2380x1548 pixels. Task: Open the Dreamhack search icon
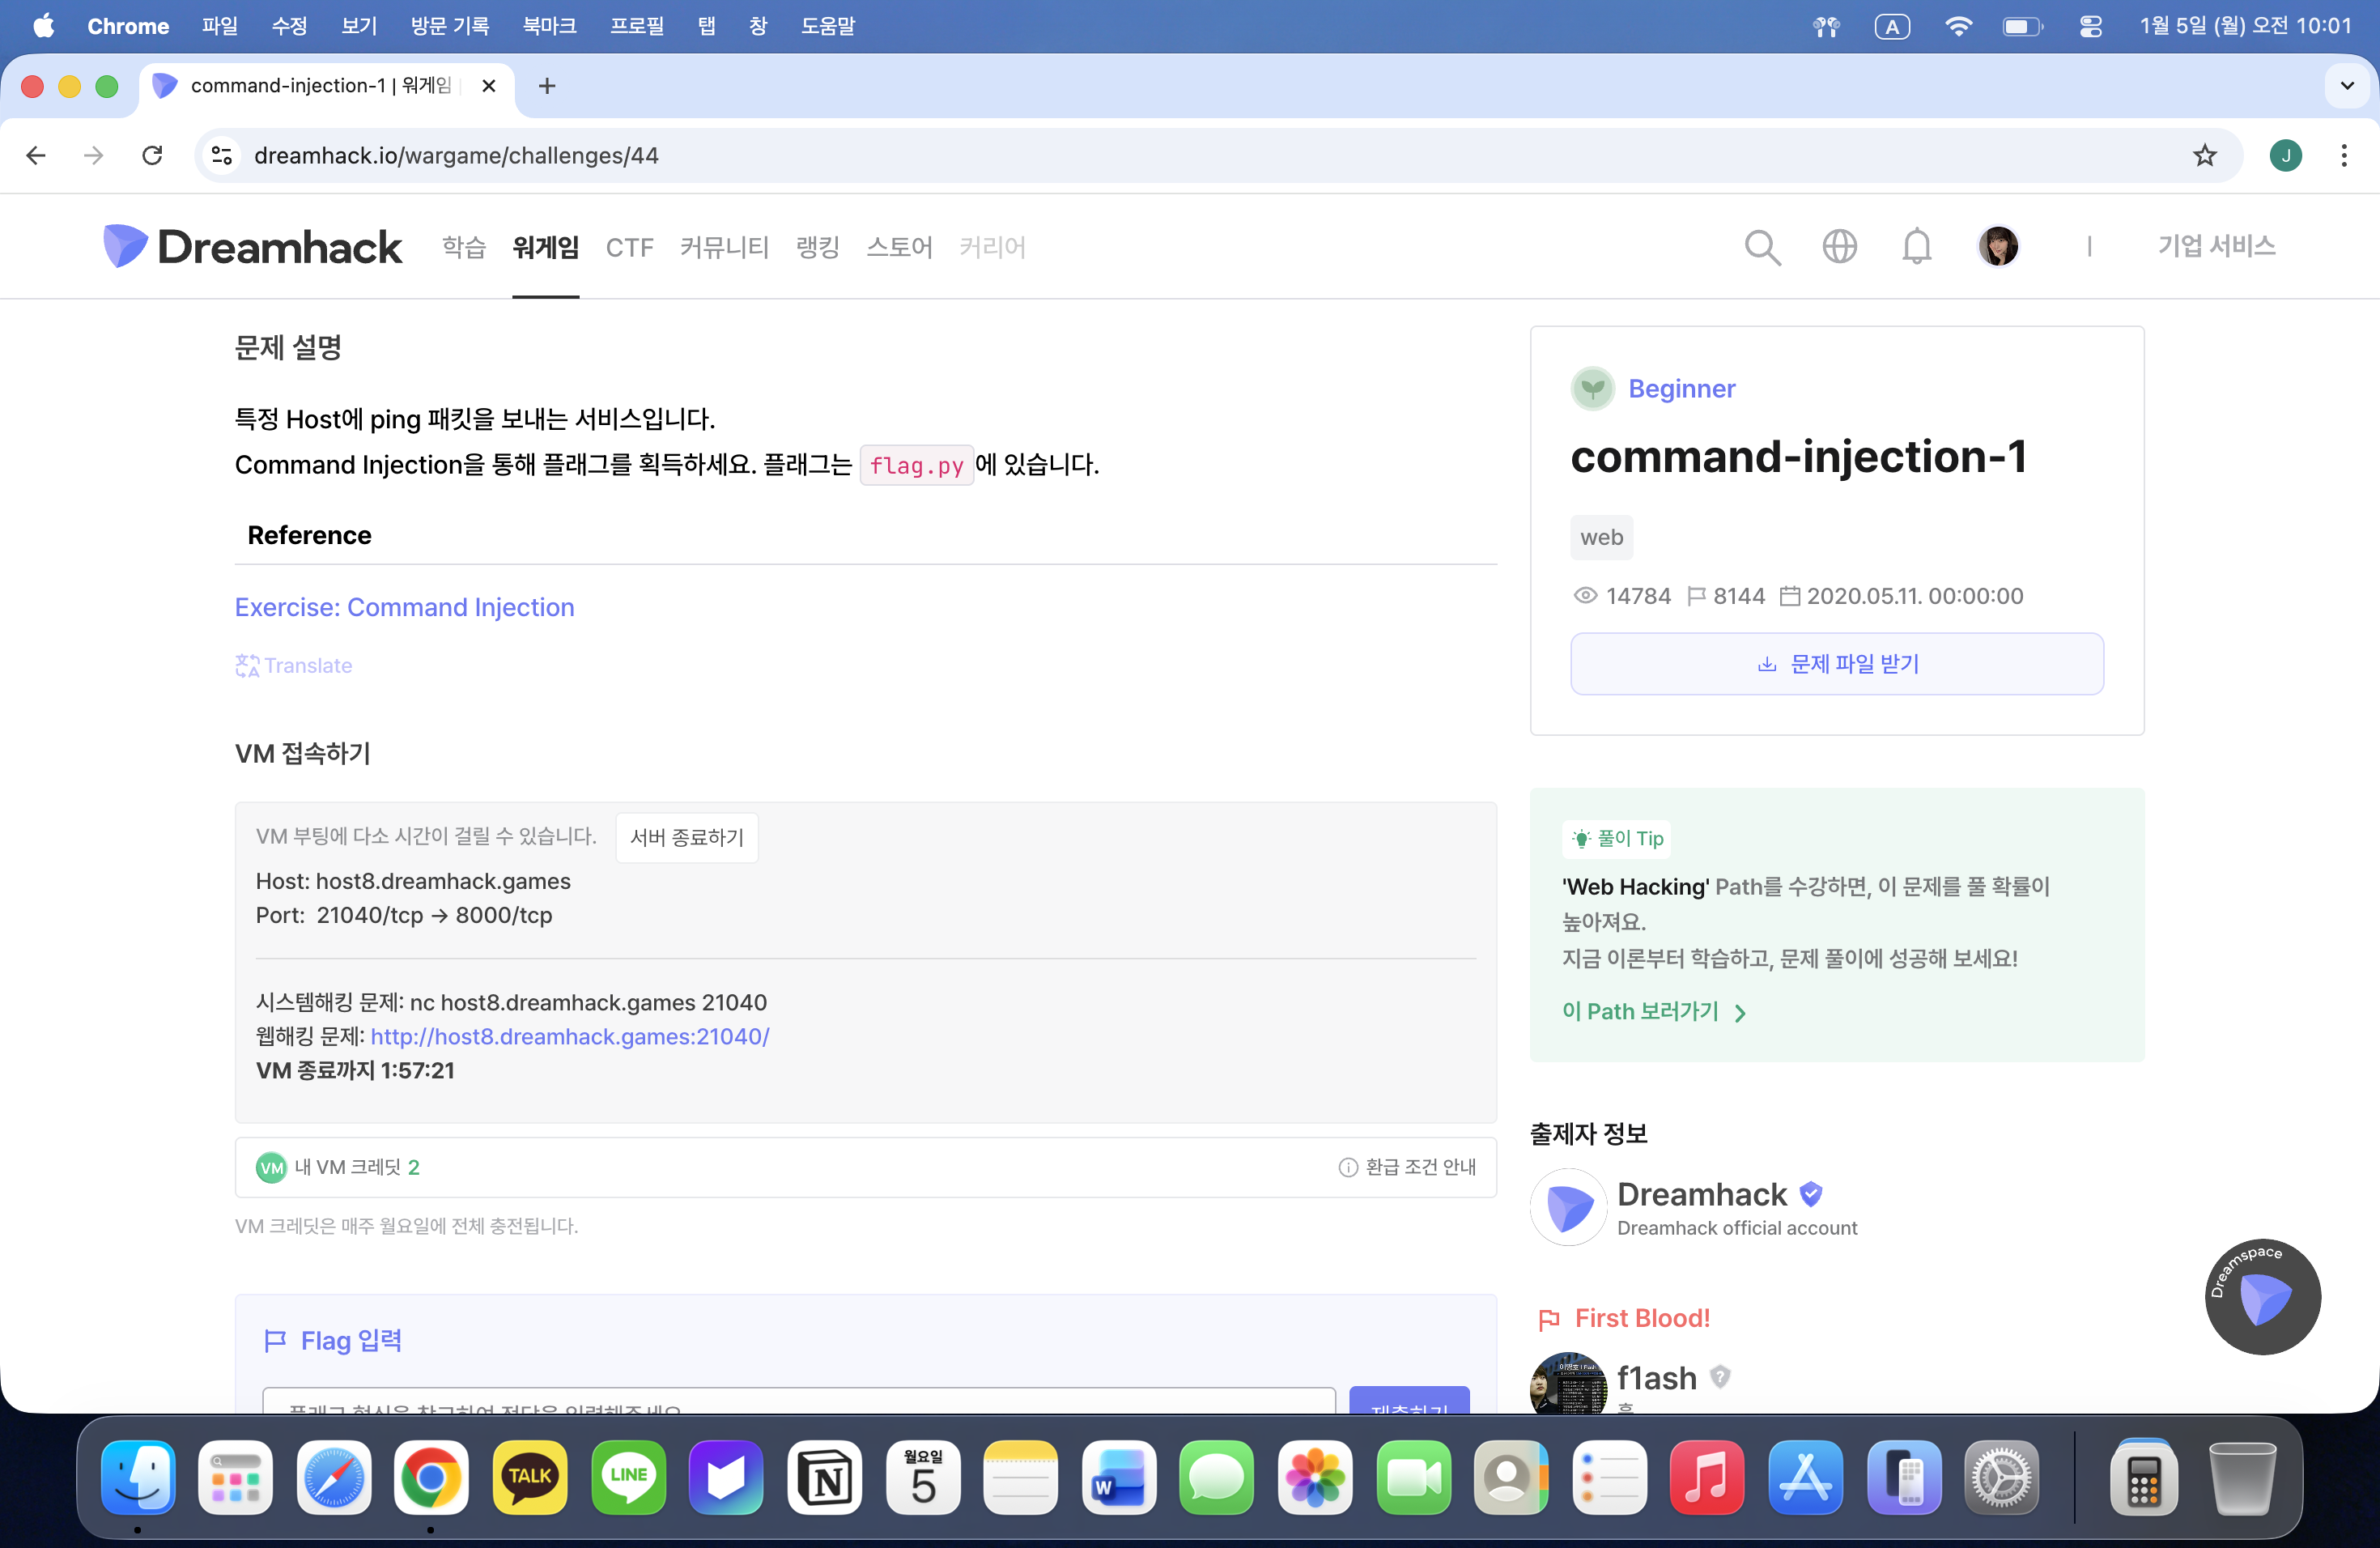(x=1762, y=246)
